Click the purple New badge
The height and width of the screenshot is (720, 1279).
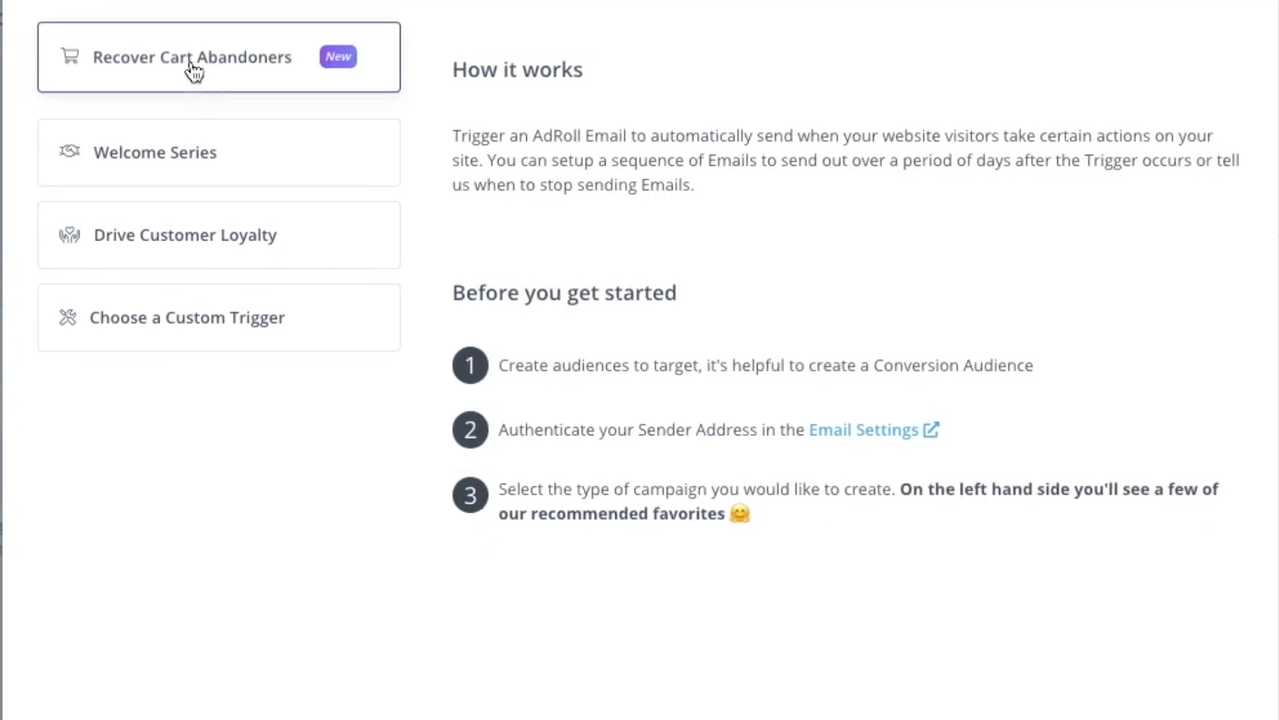point(338,57)
